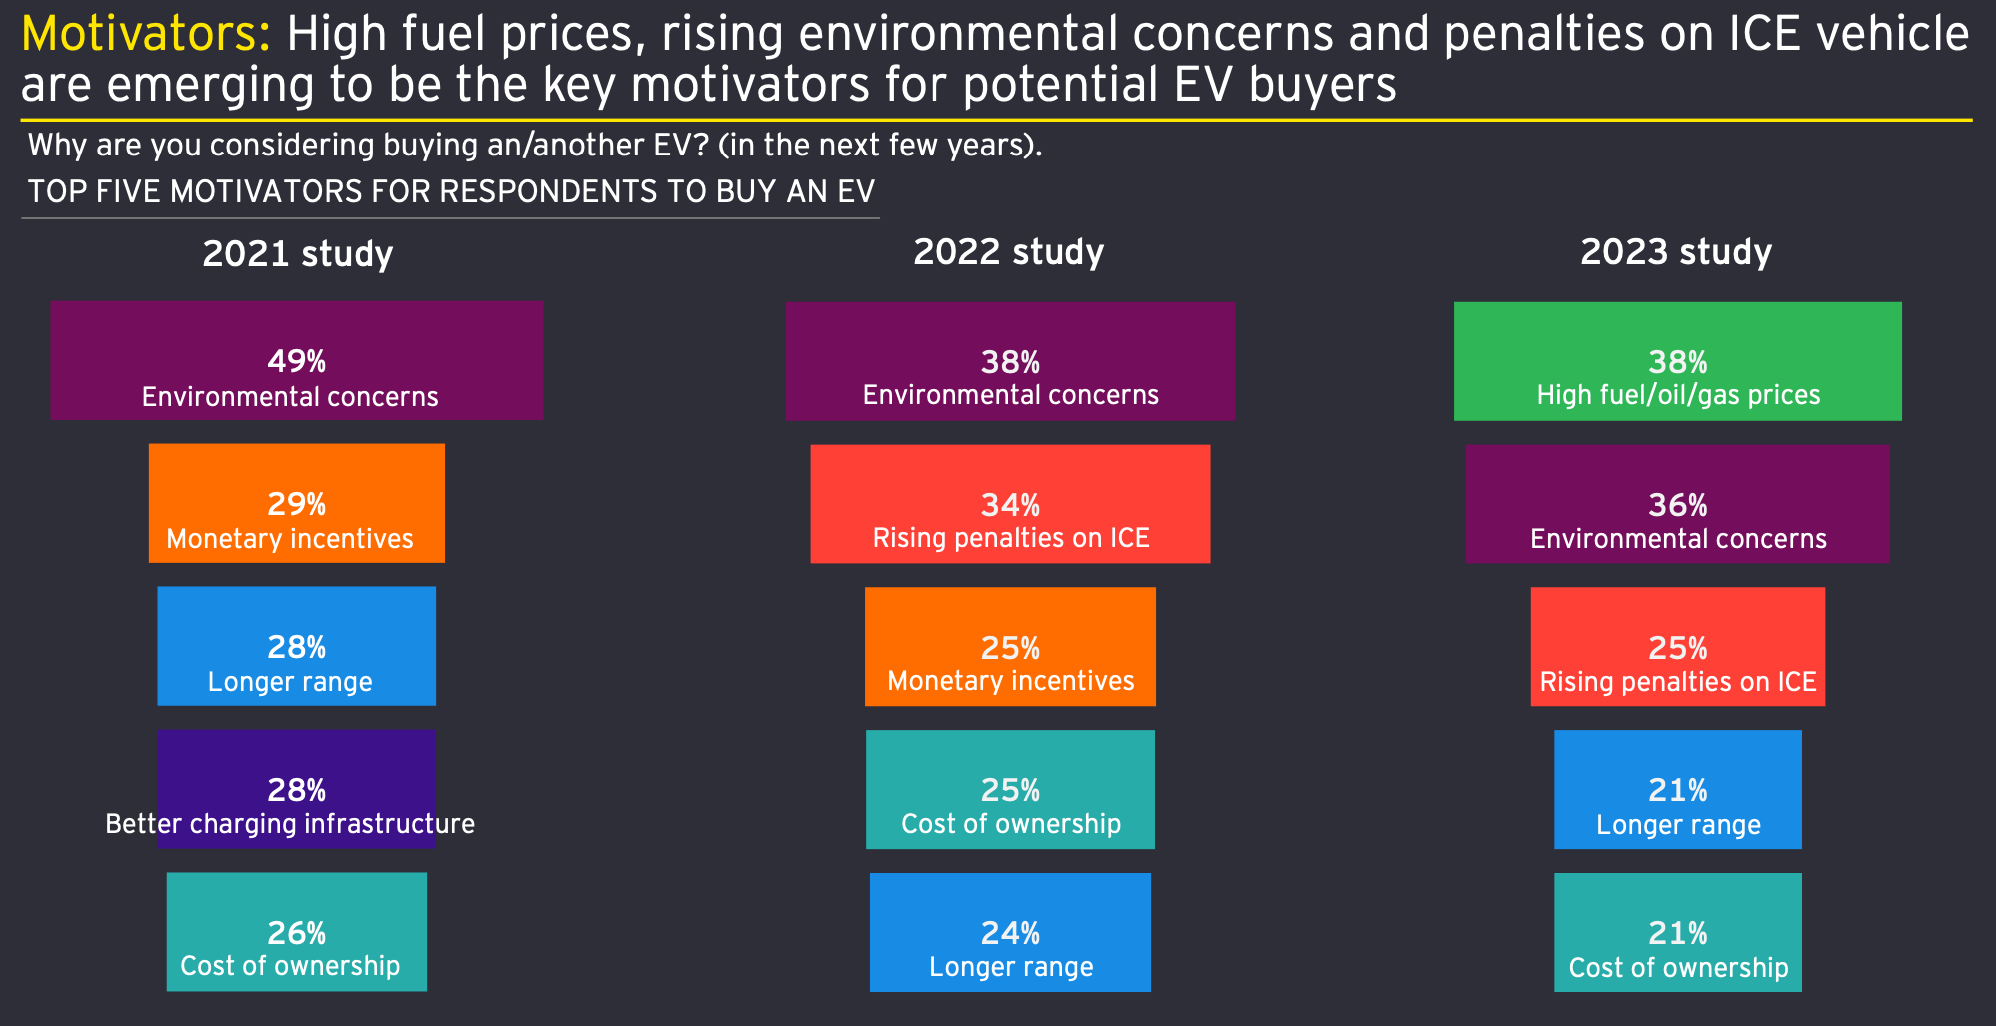Click the 34% Rising penalties on ICE box

(1010, 504)
